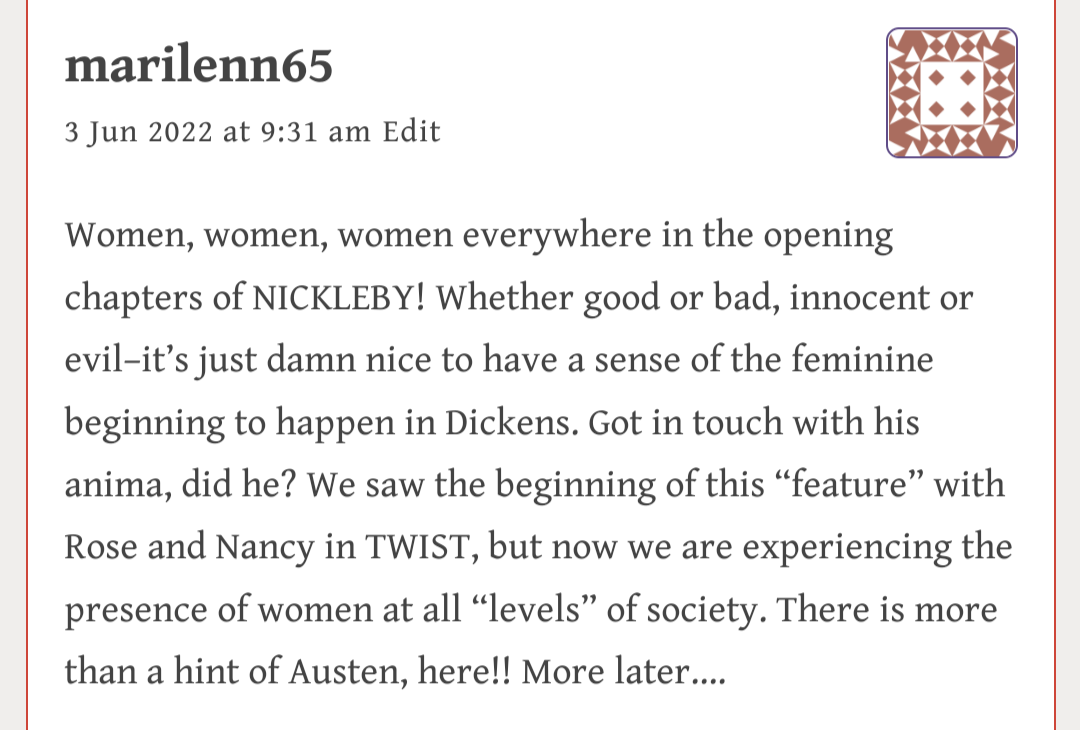
Task: Click the marilenn65 avatar pattern image
Action: pos(951,93)
